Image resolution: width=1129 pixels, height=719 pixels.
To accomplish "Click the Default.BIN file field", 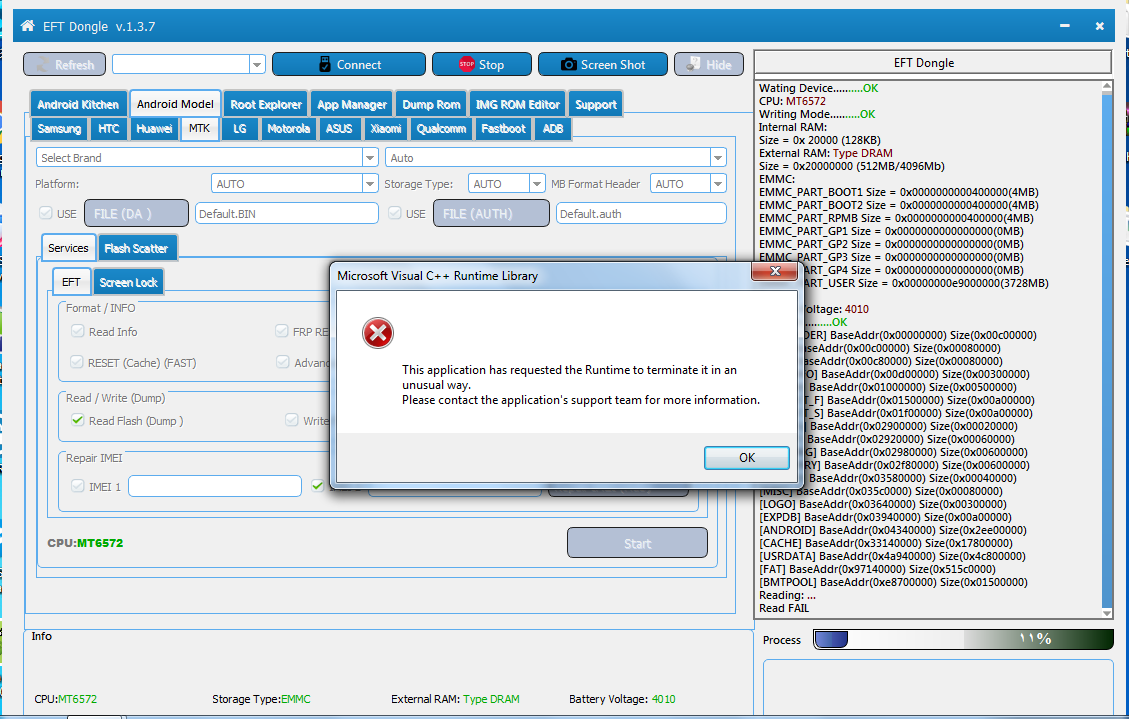I will point(287,213).
